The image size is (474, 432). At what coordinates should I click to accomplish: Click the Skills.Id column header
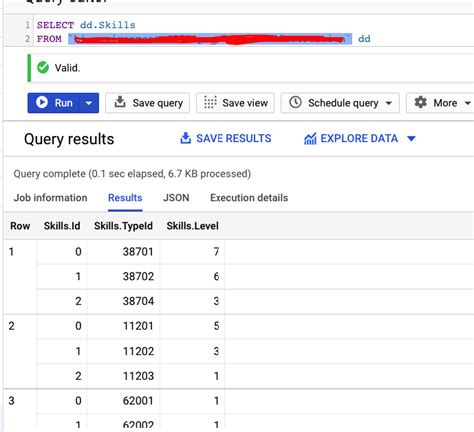[62, 226]
